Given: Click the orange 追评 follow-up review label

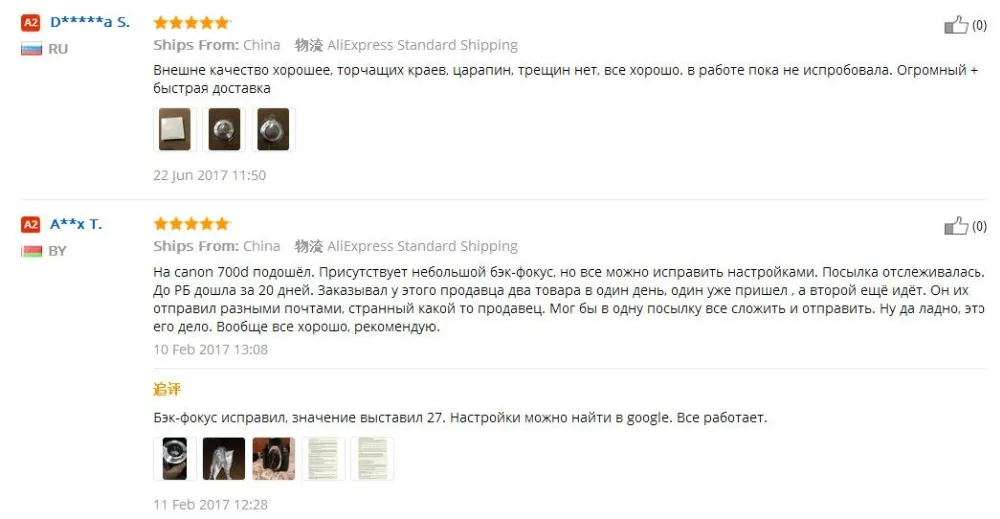Looking at the screenshot, I should click(167, 389).
